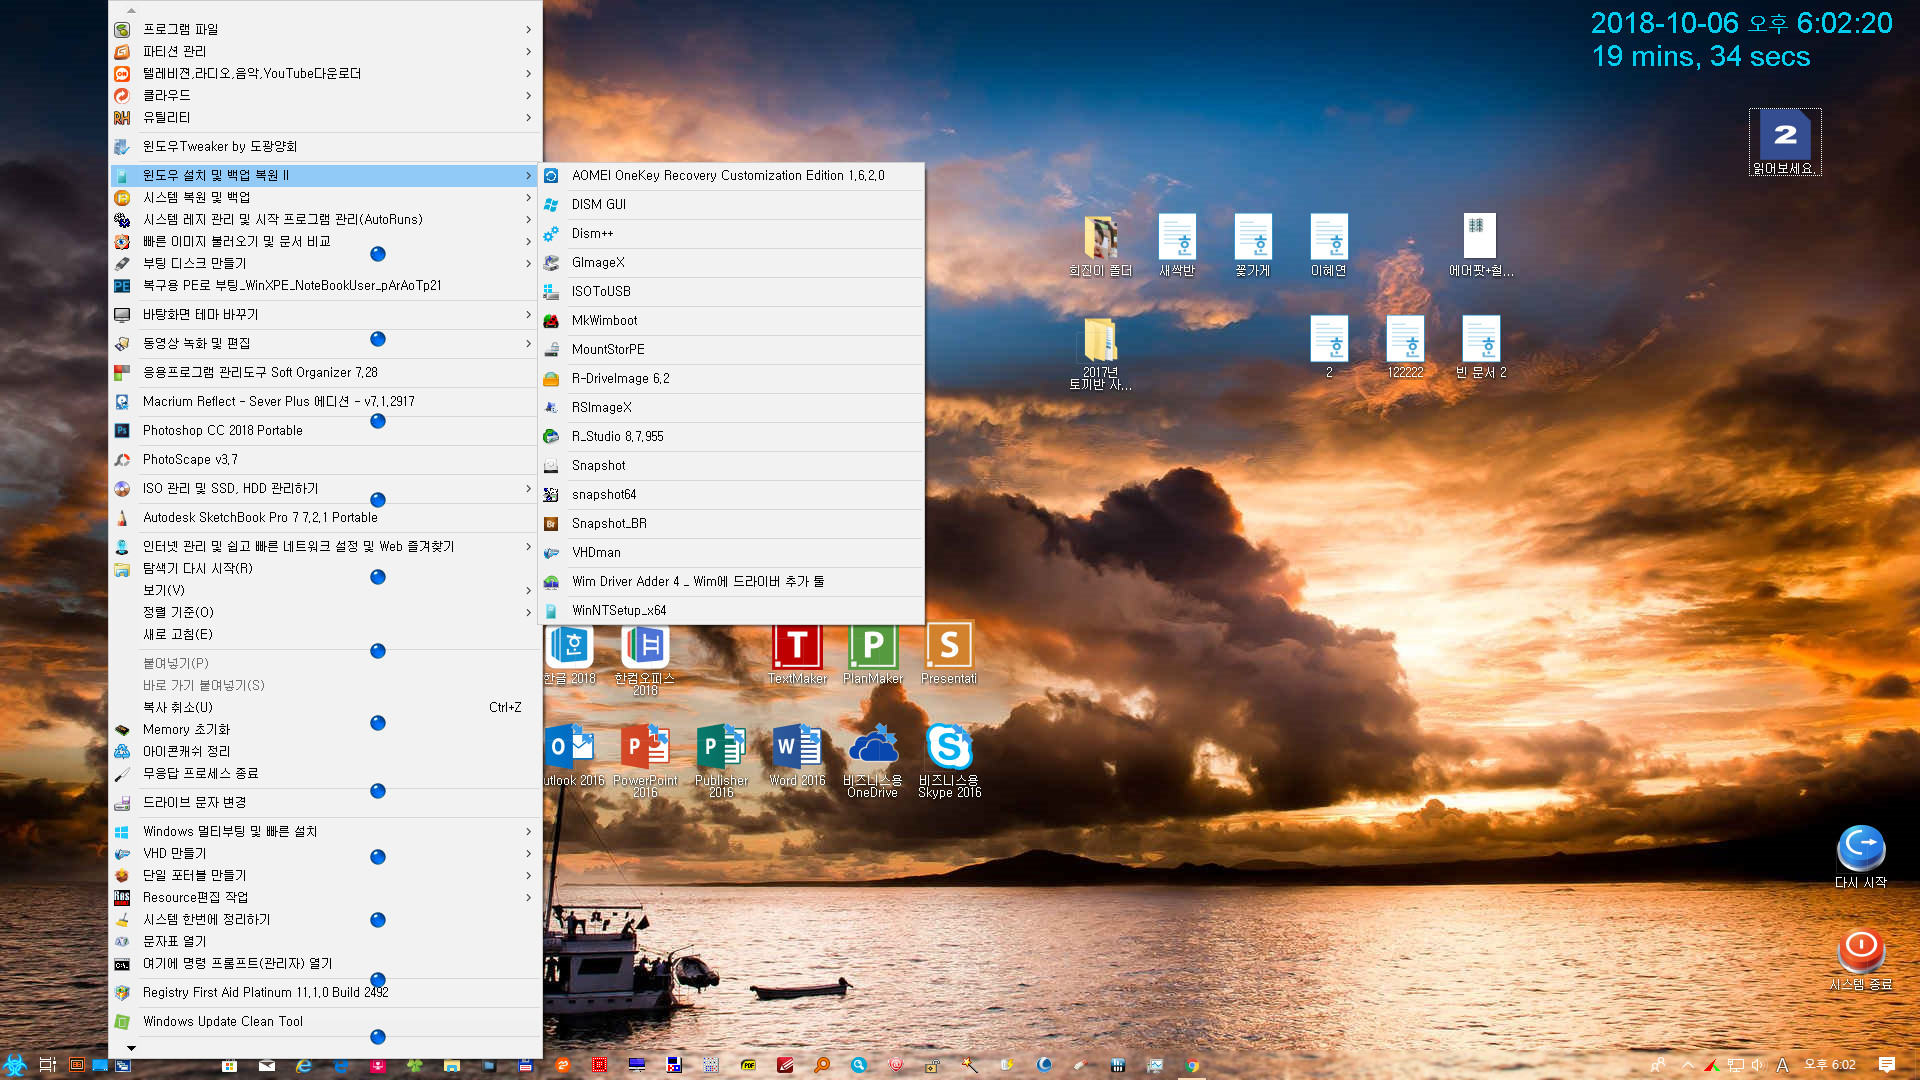Click the Wim Driver Adder 4 icon
Image resolution: width=1920 pixels, height=1080 pixels.
(551, 582)
